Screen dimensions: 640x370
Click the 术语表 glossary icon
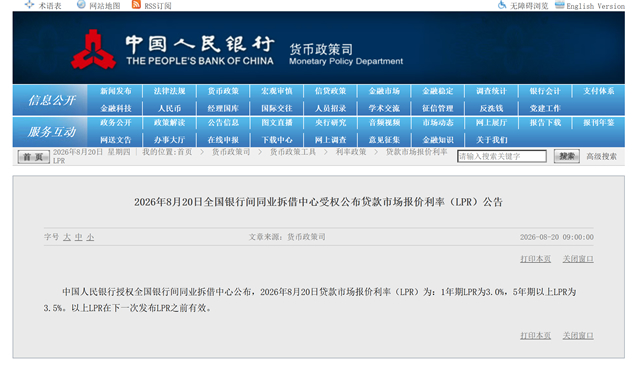tap(29, 4)
